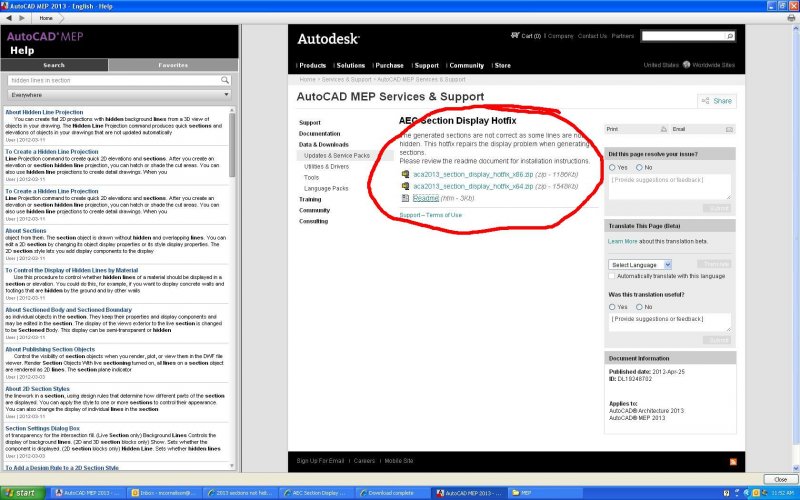Switch to Download complete taskbar item
800x500 pixels.
(x=390, y=493)
